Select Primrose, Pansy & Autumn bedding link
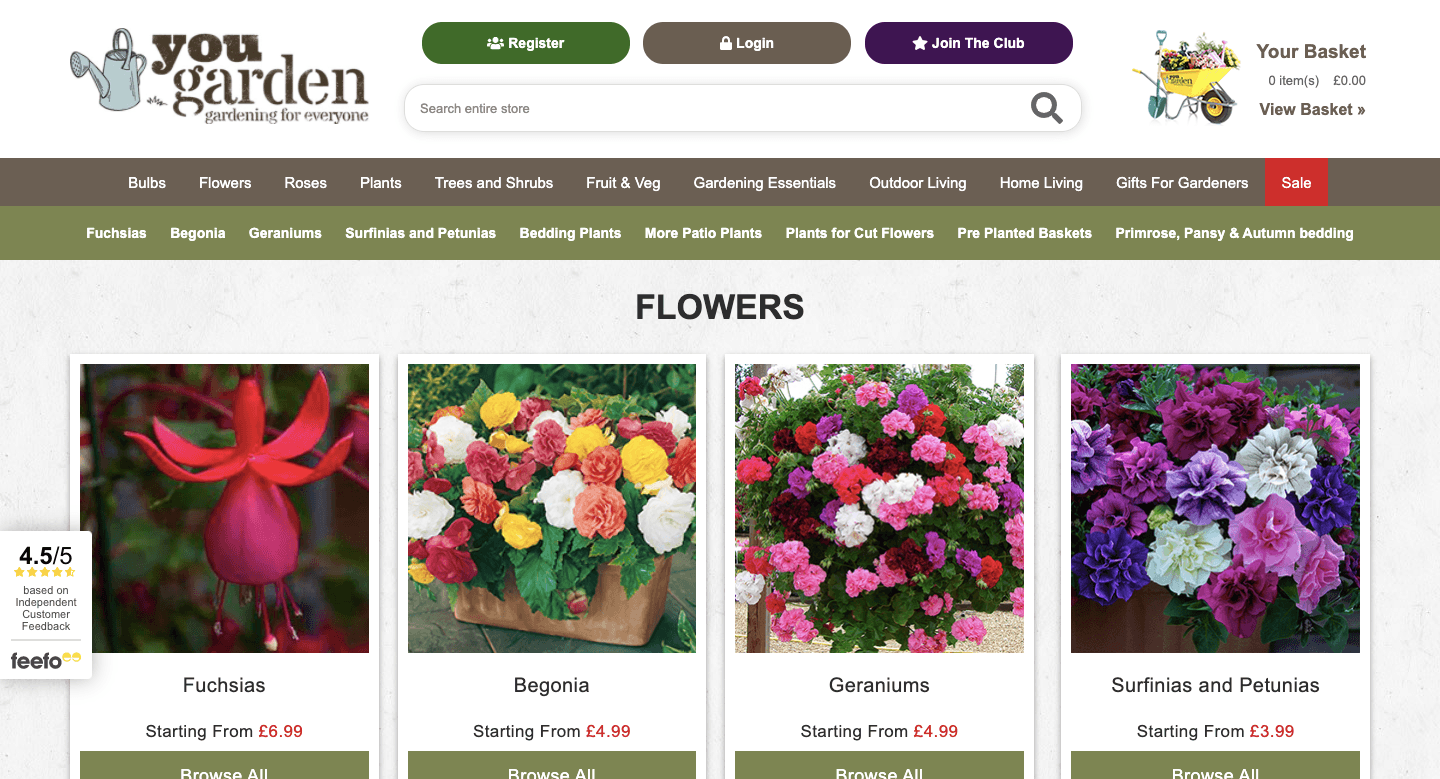This screenshot has width=1440, height=779. click(1234, 233)
